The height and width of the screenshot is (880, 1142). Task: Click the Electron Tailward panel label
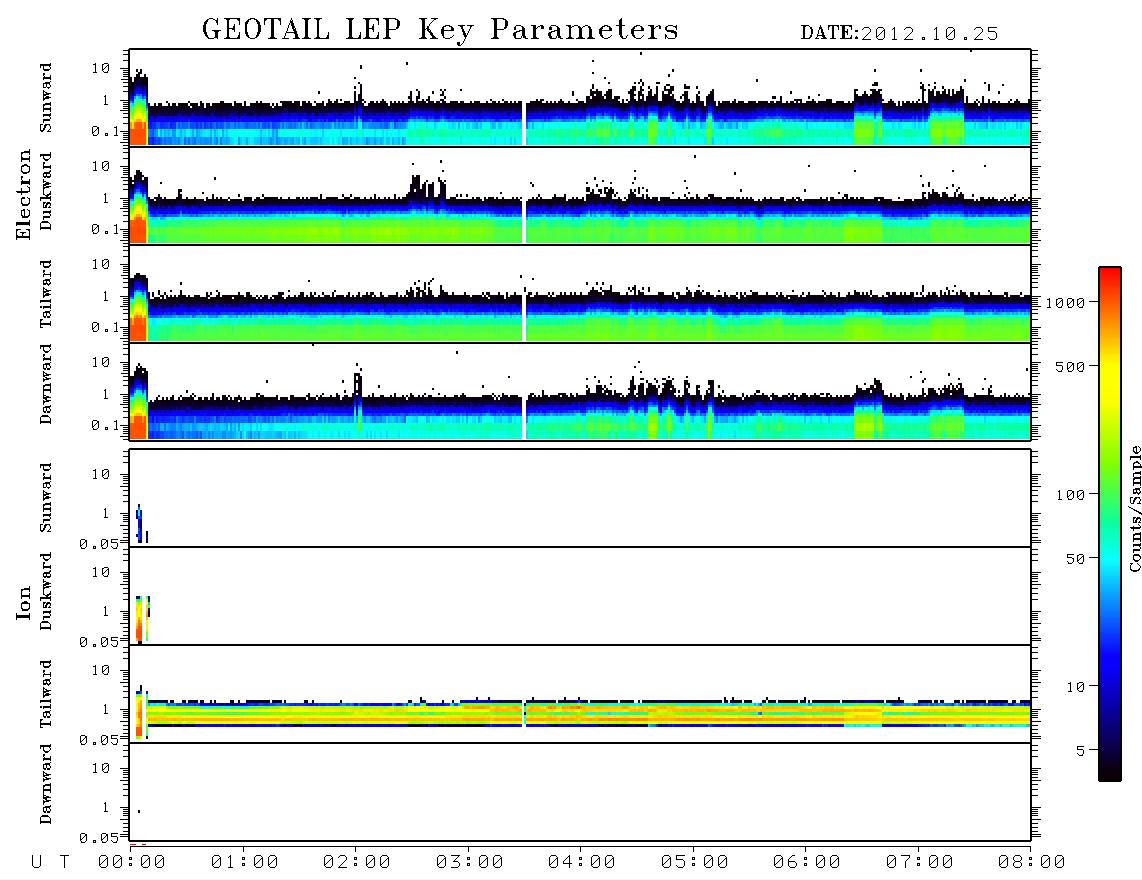(46, 293)
